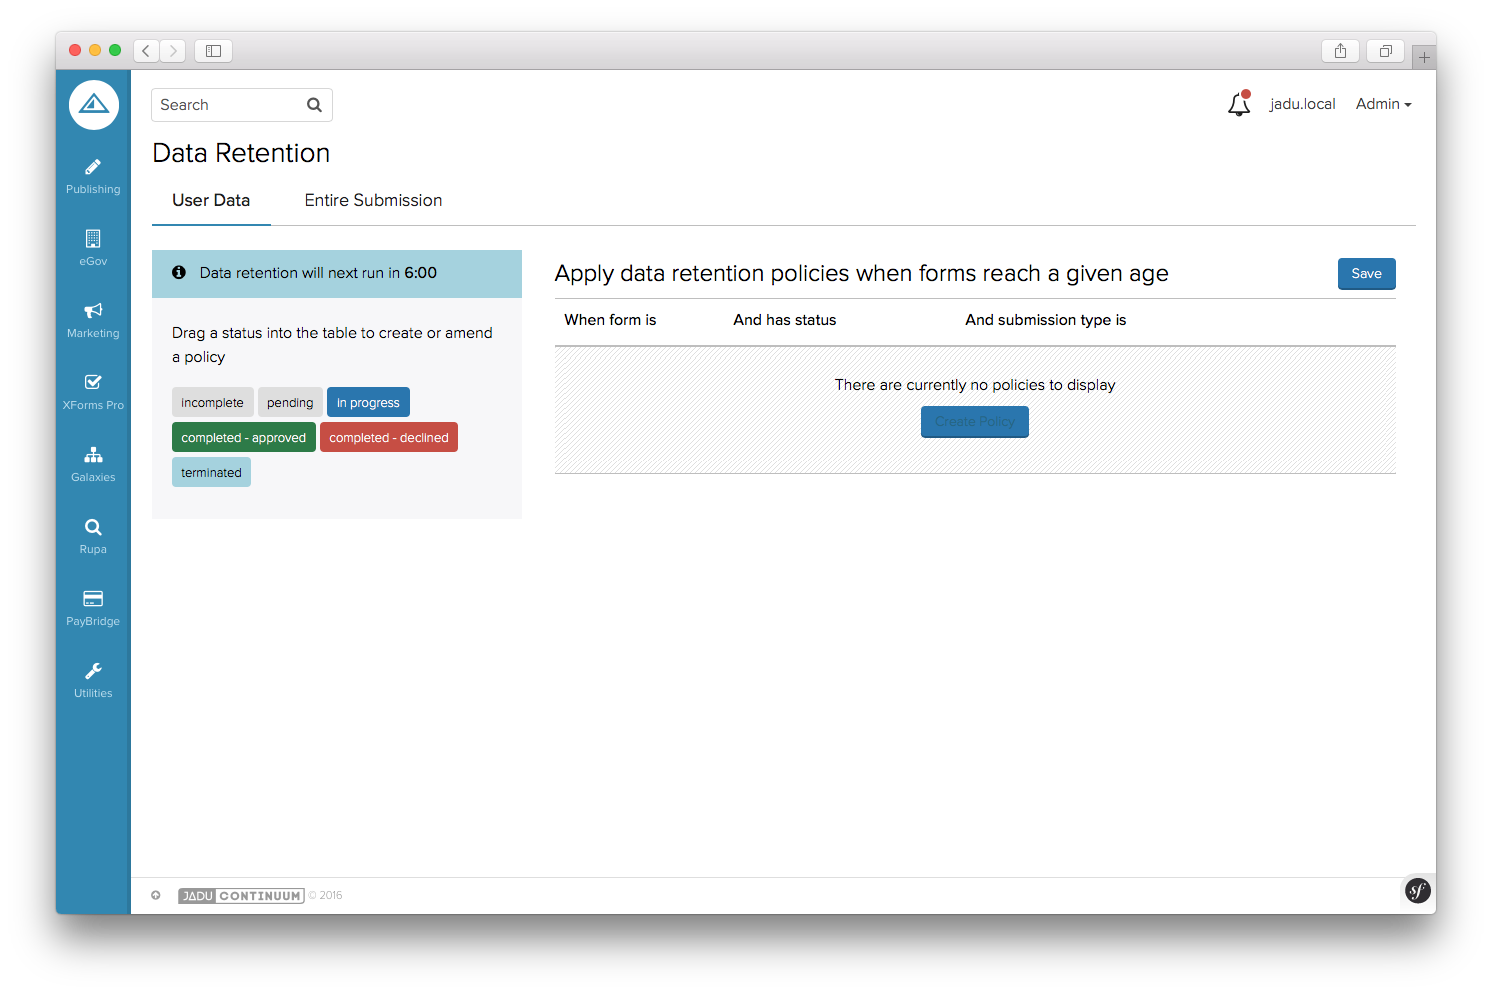Toggle the browser sidebar button
Viewport: 1492px width, 994px height.
[x=213, y=51]
